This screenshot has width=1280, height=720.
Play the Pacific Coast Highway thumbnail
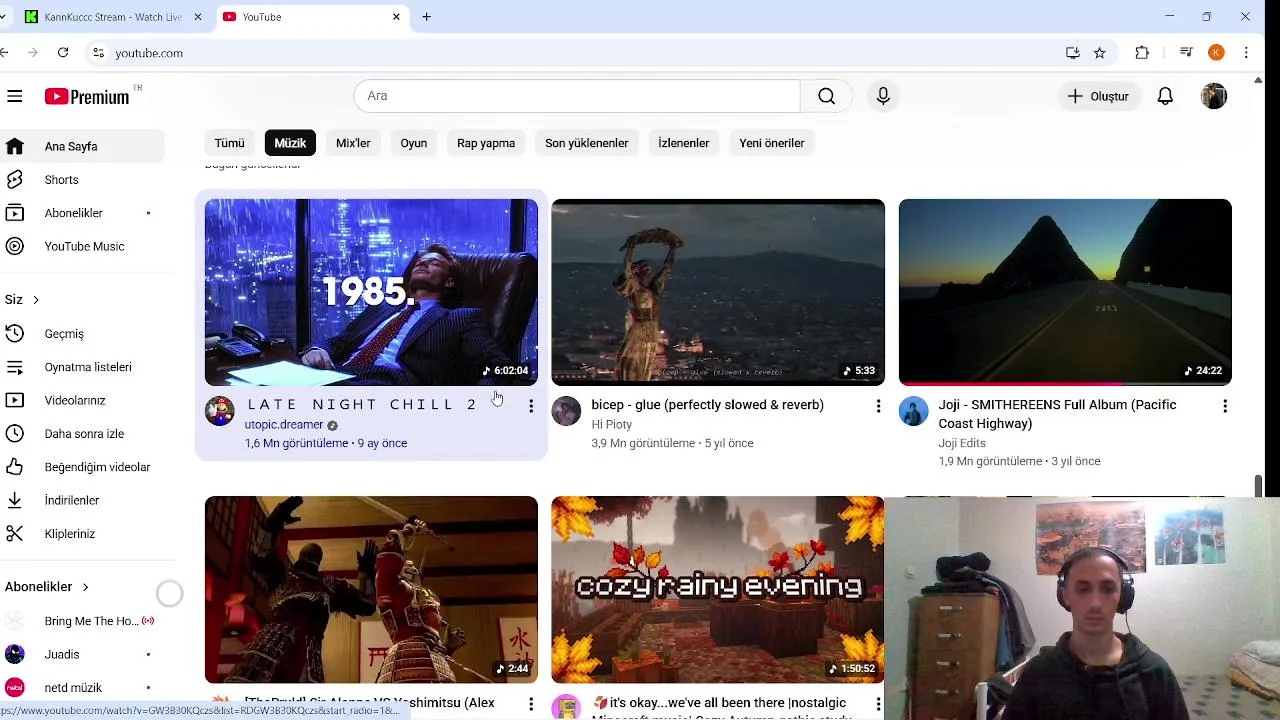coord(1065,292)
